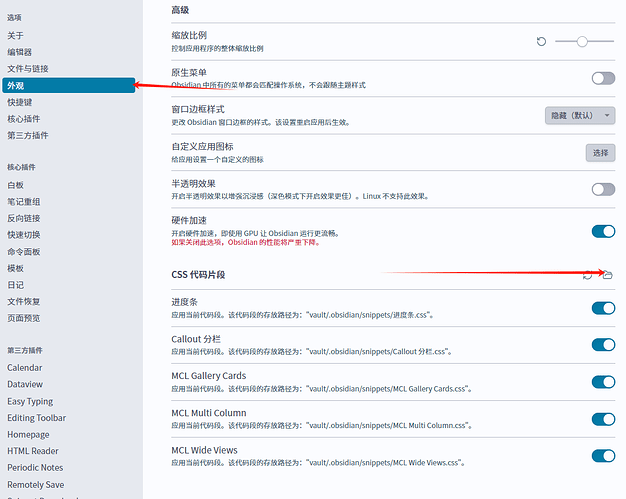626x499 pixels.
Task: Click 选择 button for custom app icon
Action: tap(600, 153)
